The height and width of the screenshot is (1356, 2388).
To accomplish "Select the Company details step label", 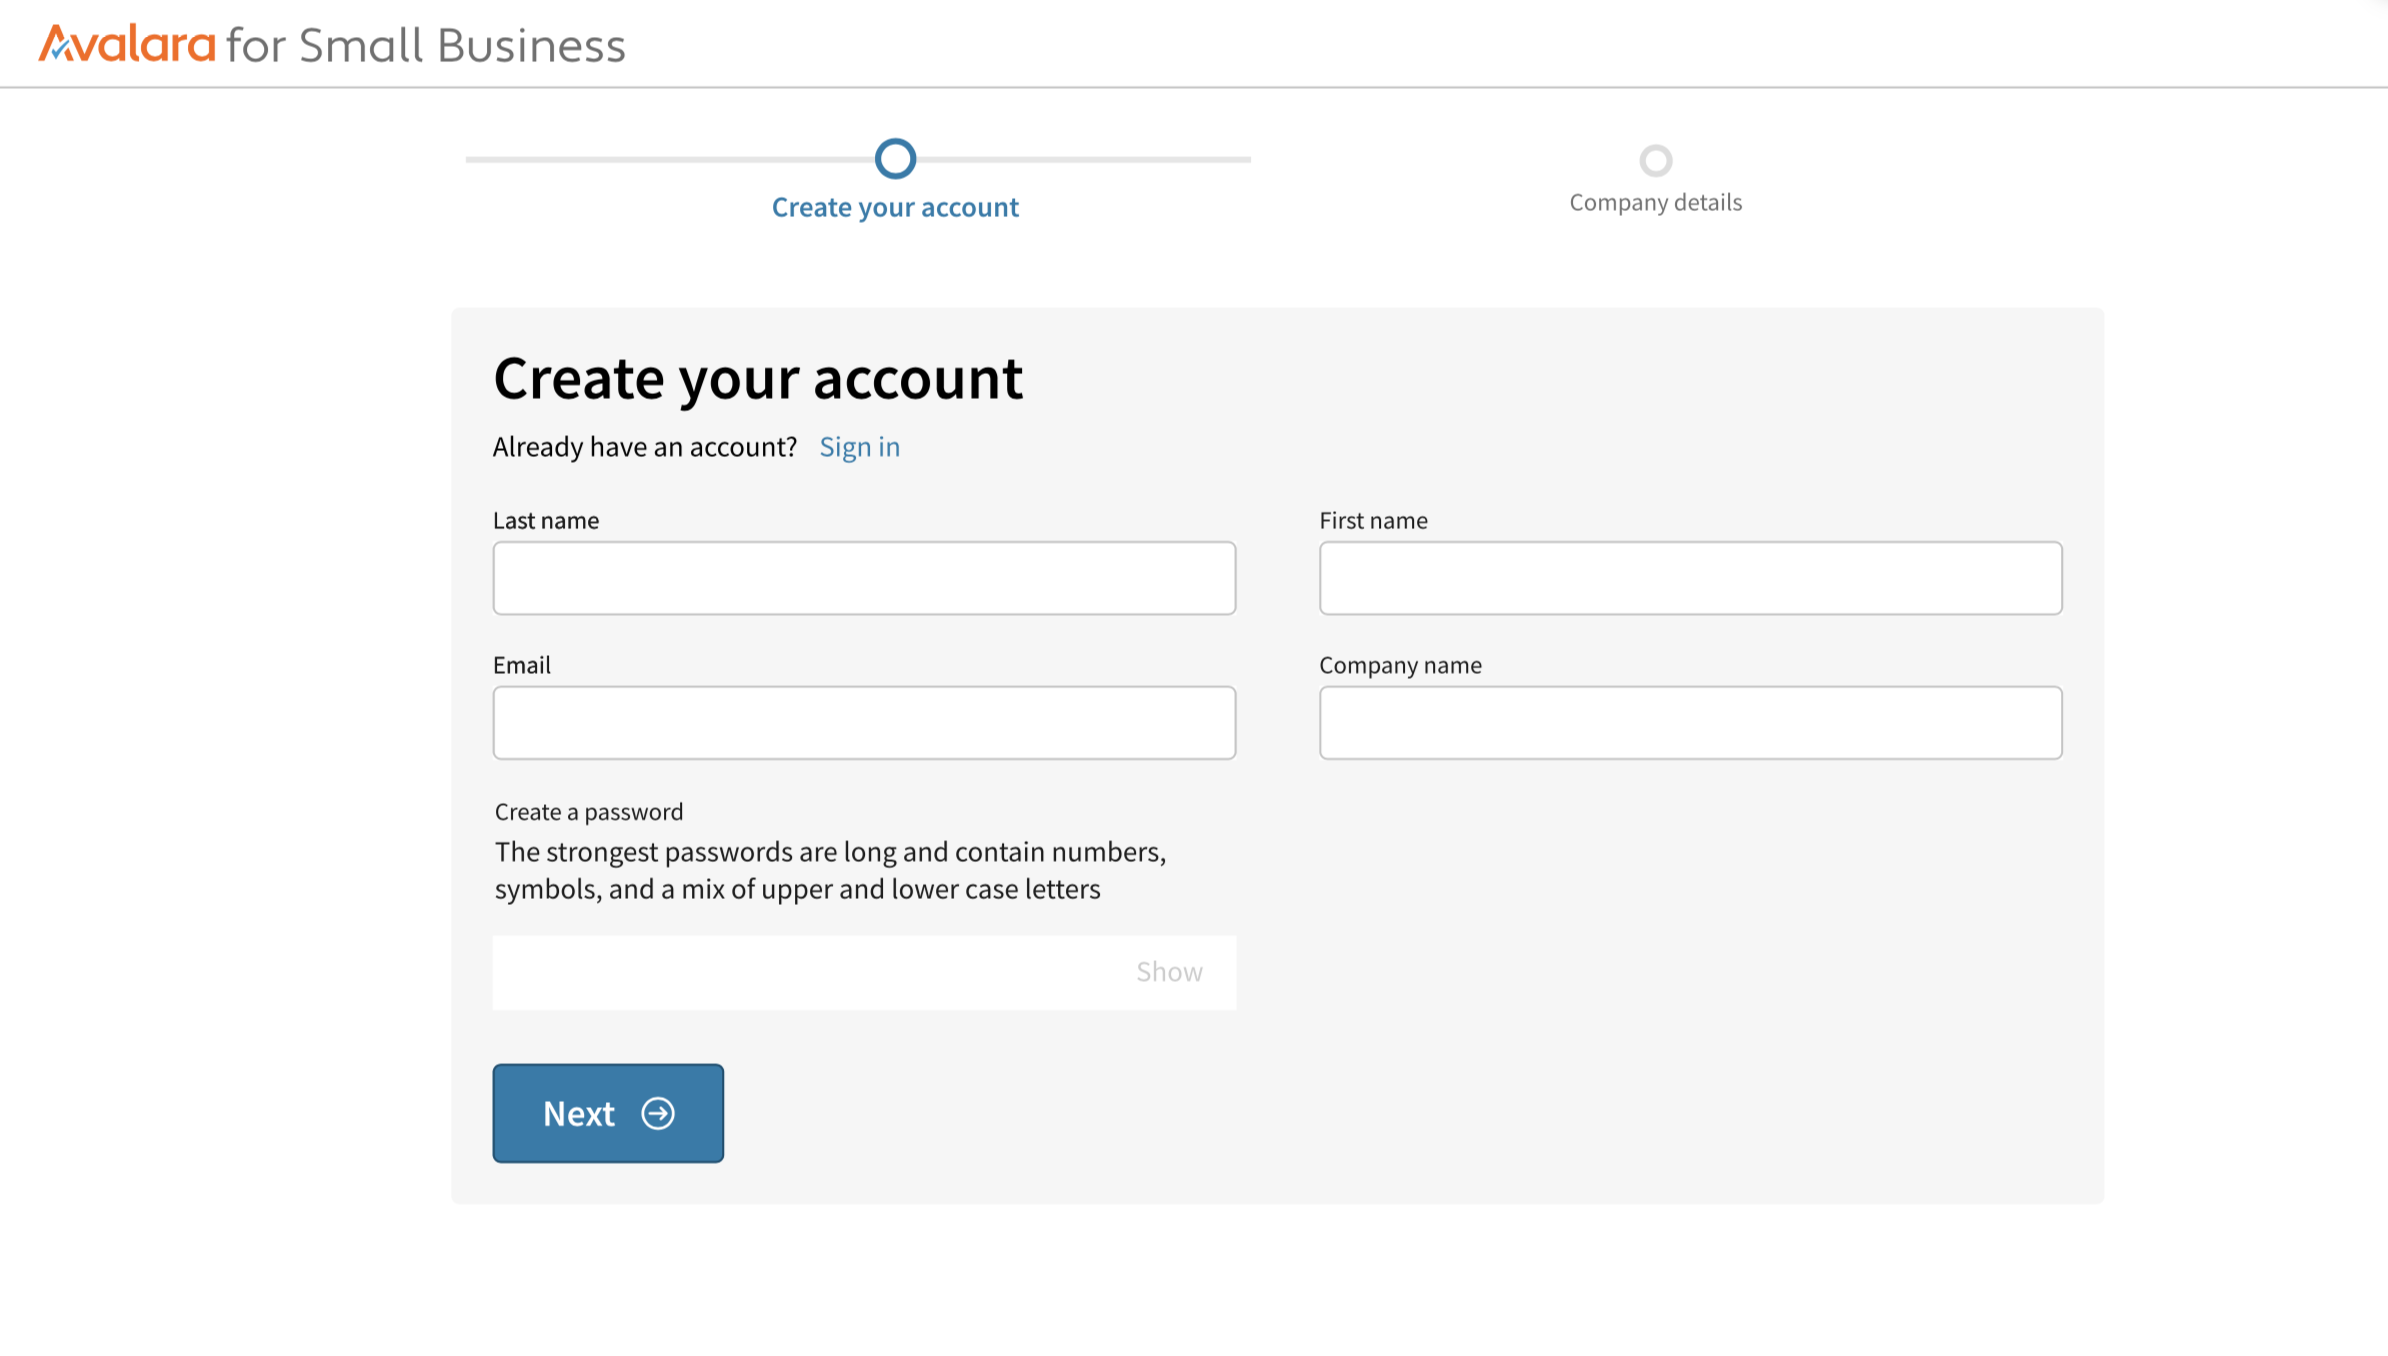I will coord(1655,203).
